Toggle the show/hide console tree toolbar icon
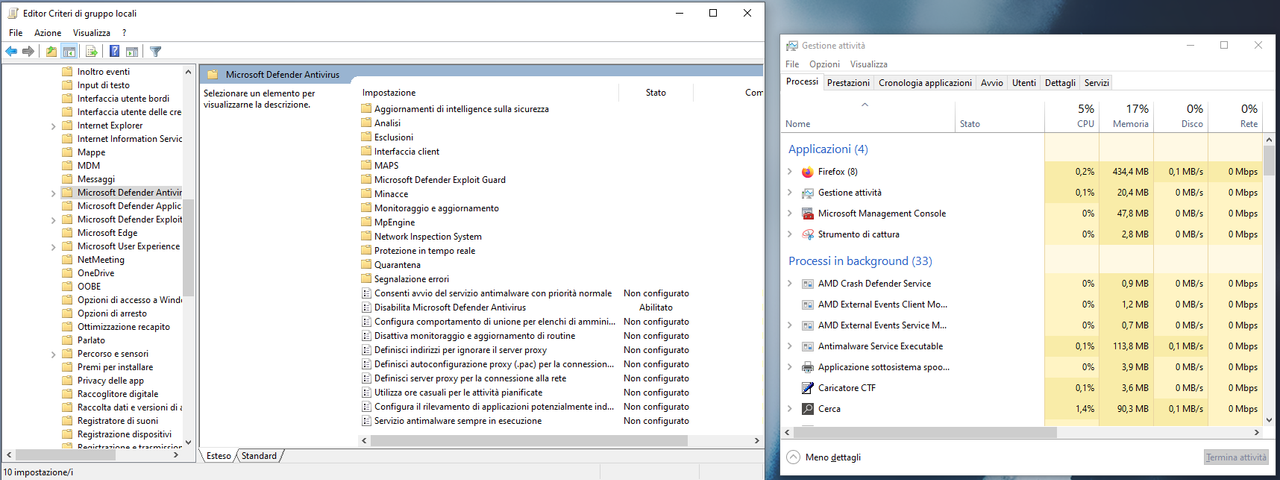Screen dimensions: 1280x480 pos(69,51)
